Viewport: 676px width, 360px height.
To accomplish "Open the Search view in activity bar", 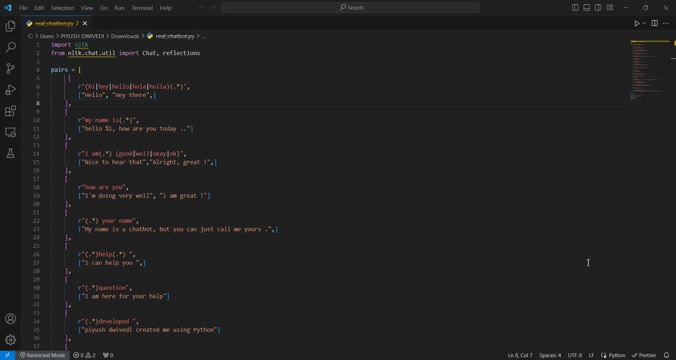I will pyautogui.click(x=10, y=47).
